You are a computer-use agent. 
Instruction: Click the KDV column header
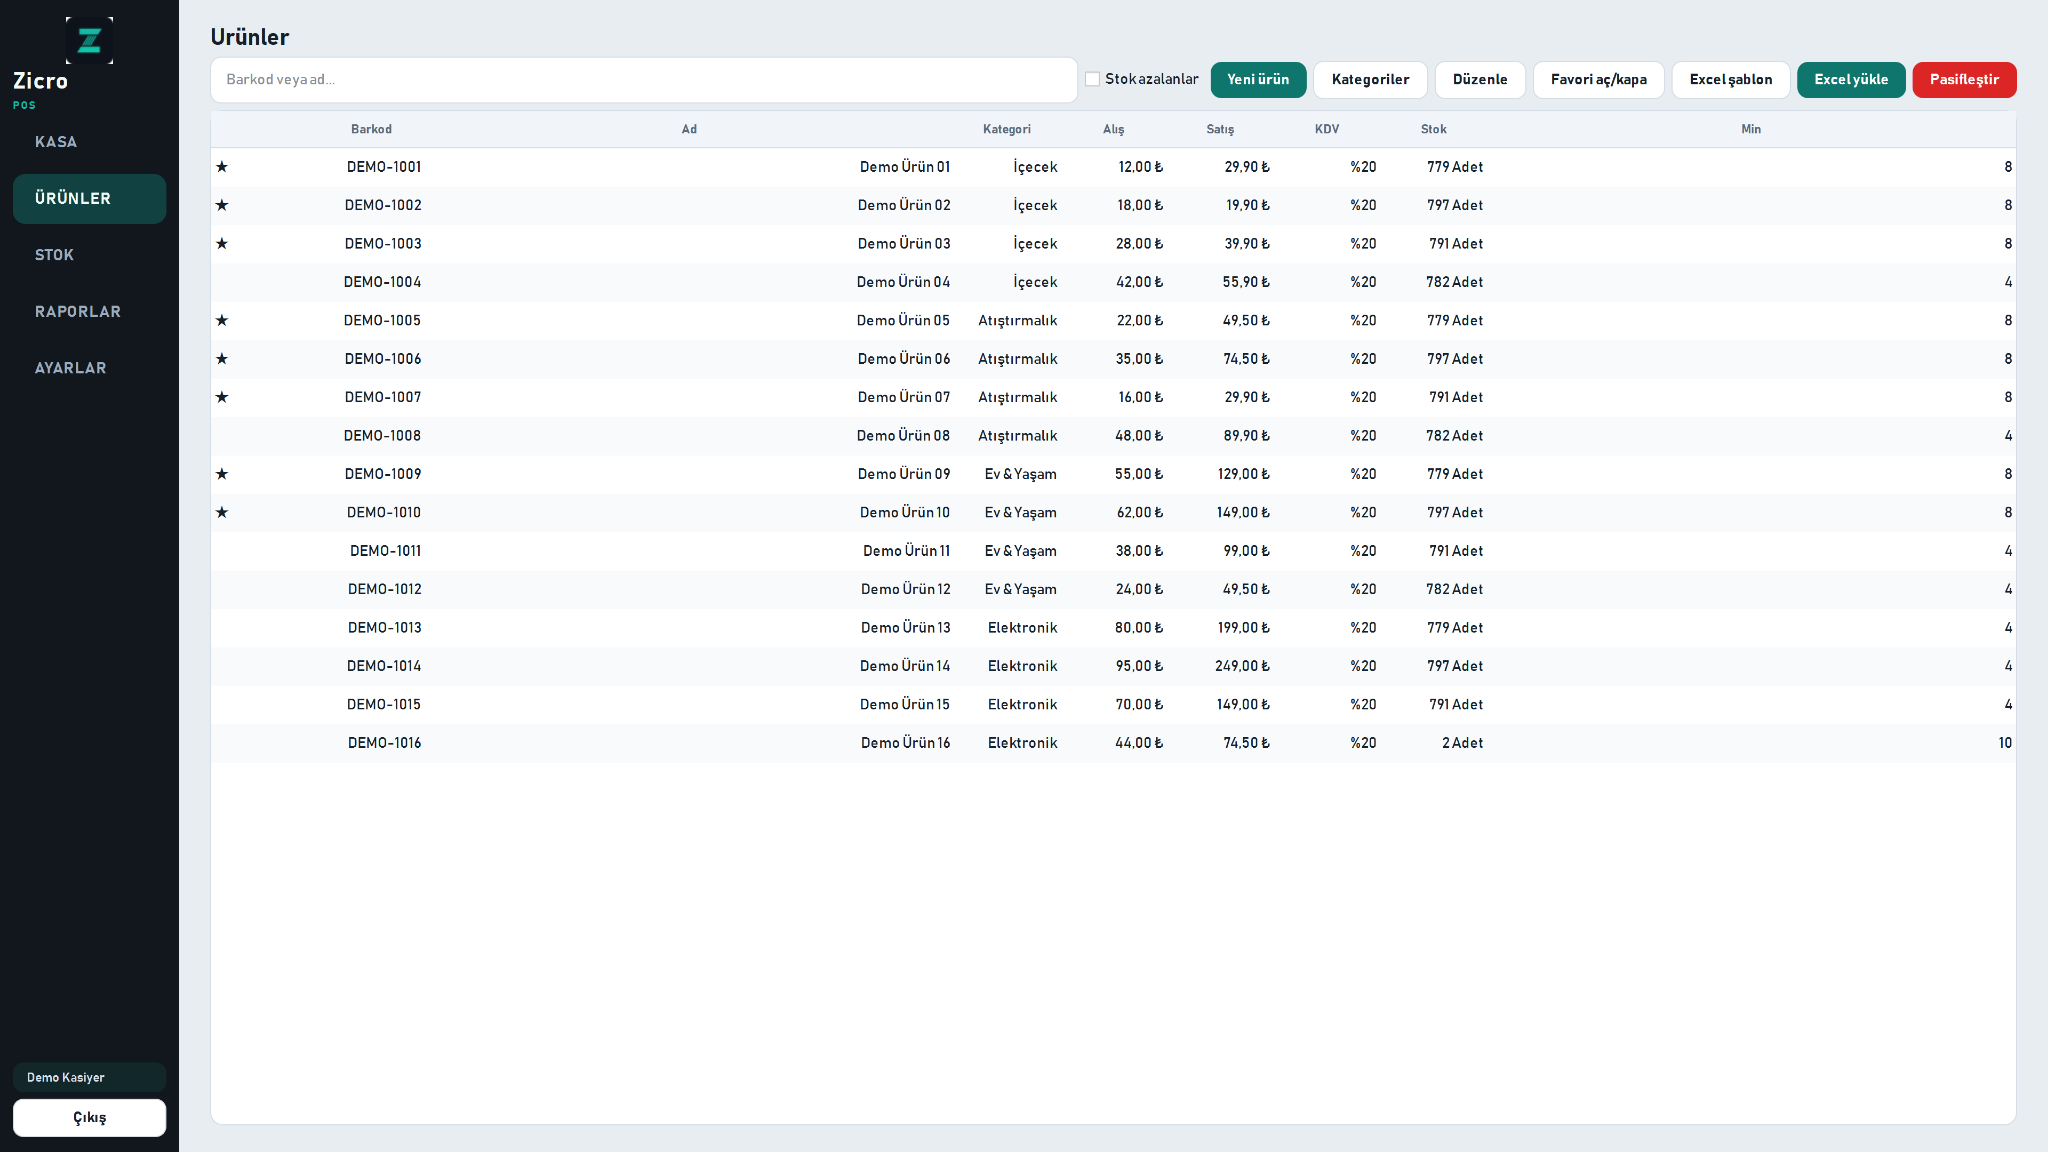(1327, 130)
